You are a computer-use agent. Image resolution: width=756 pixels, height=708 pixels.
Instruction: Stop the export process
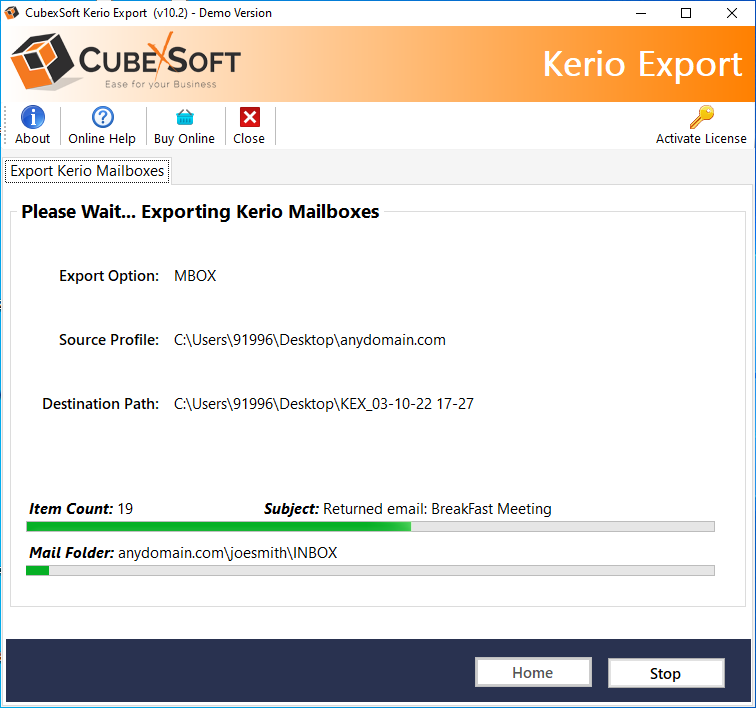tap(666, 673)
